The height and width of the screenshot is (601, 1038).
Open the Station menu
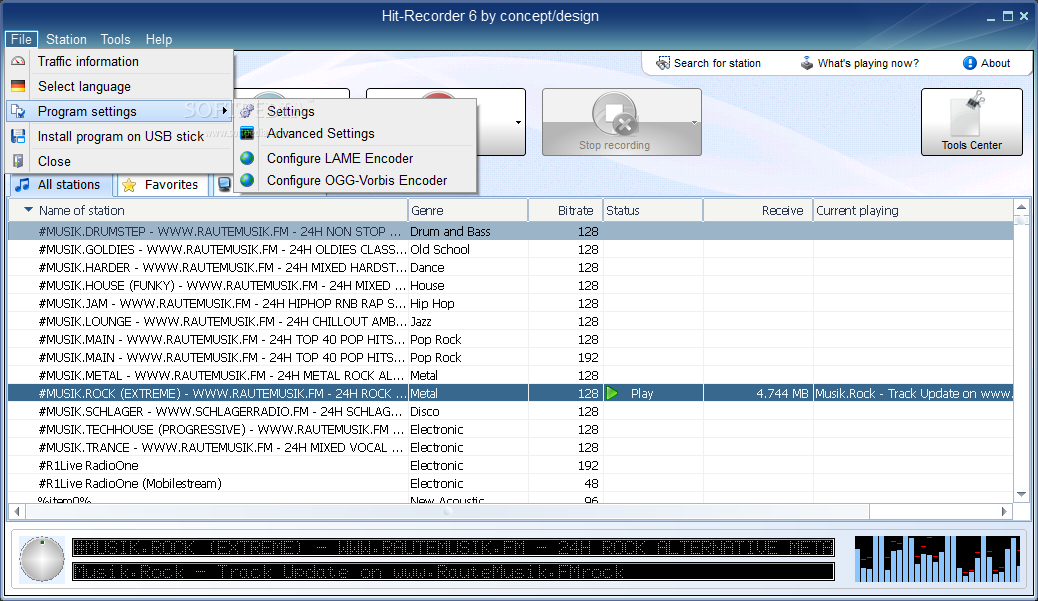[x=66, y=39]
